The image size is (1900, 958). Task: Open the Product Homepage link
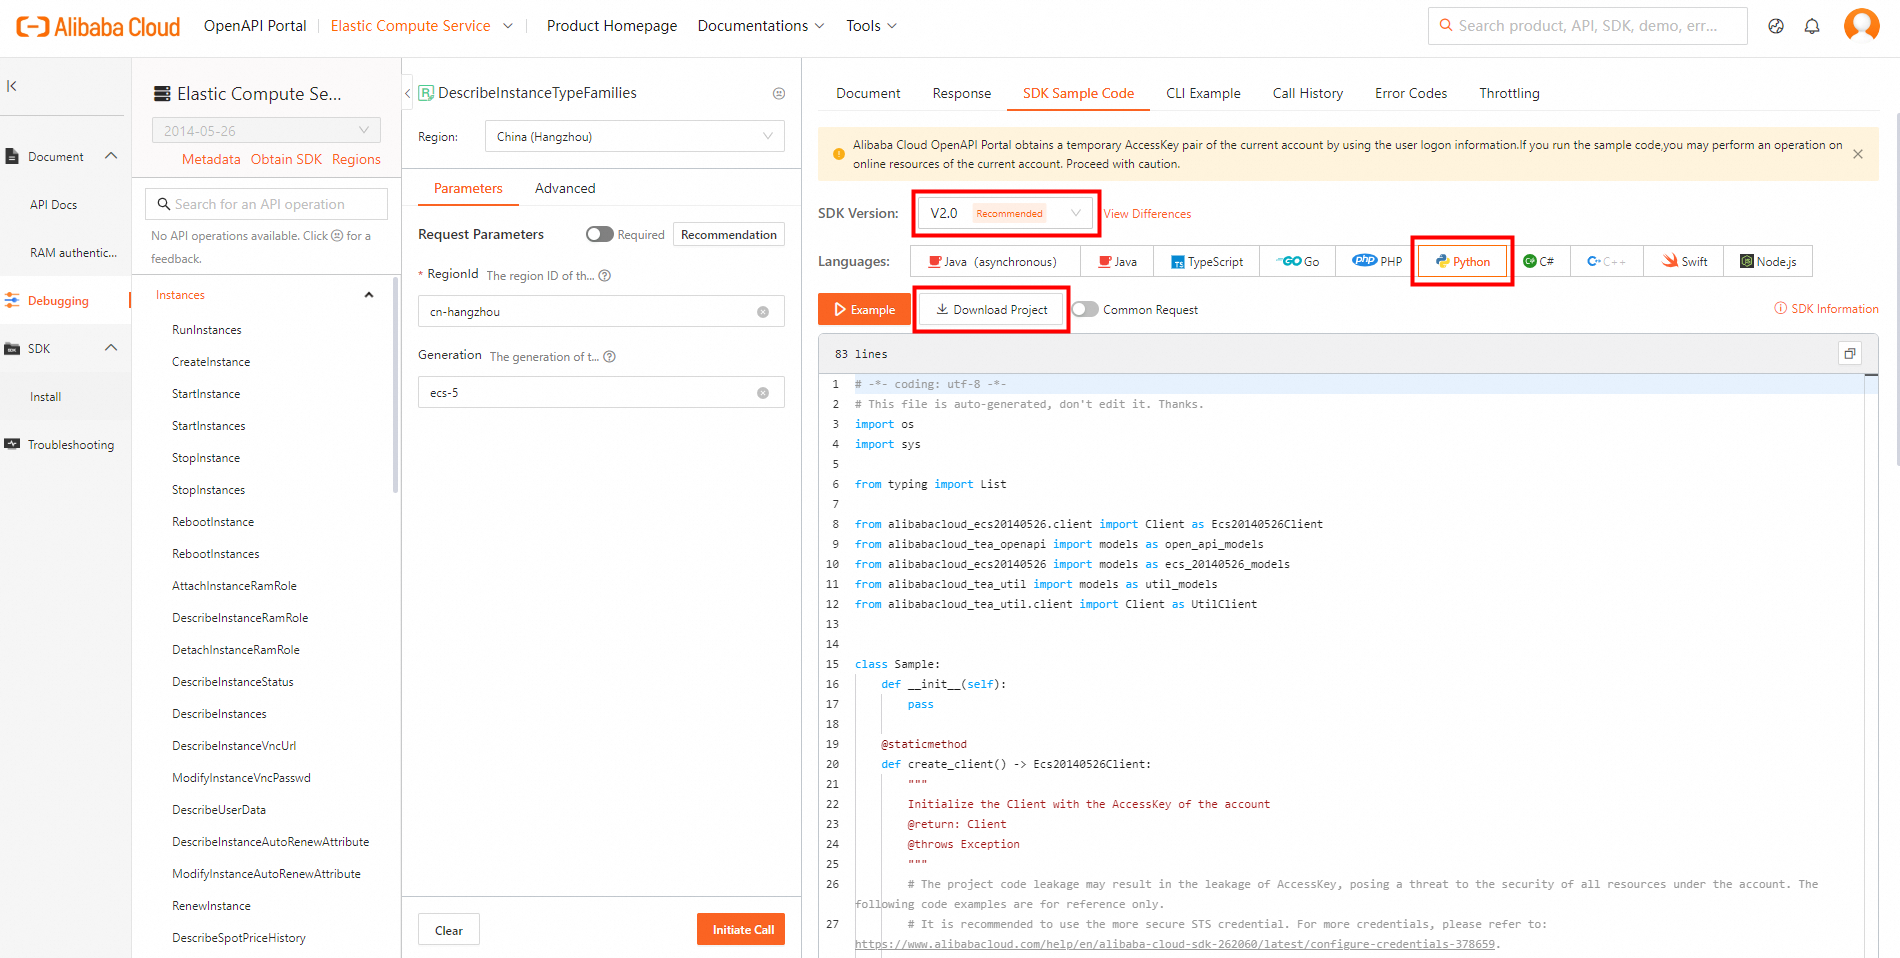tap(612, 26)
